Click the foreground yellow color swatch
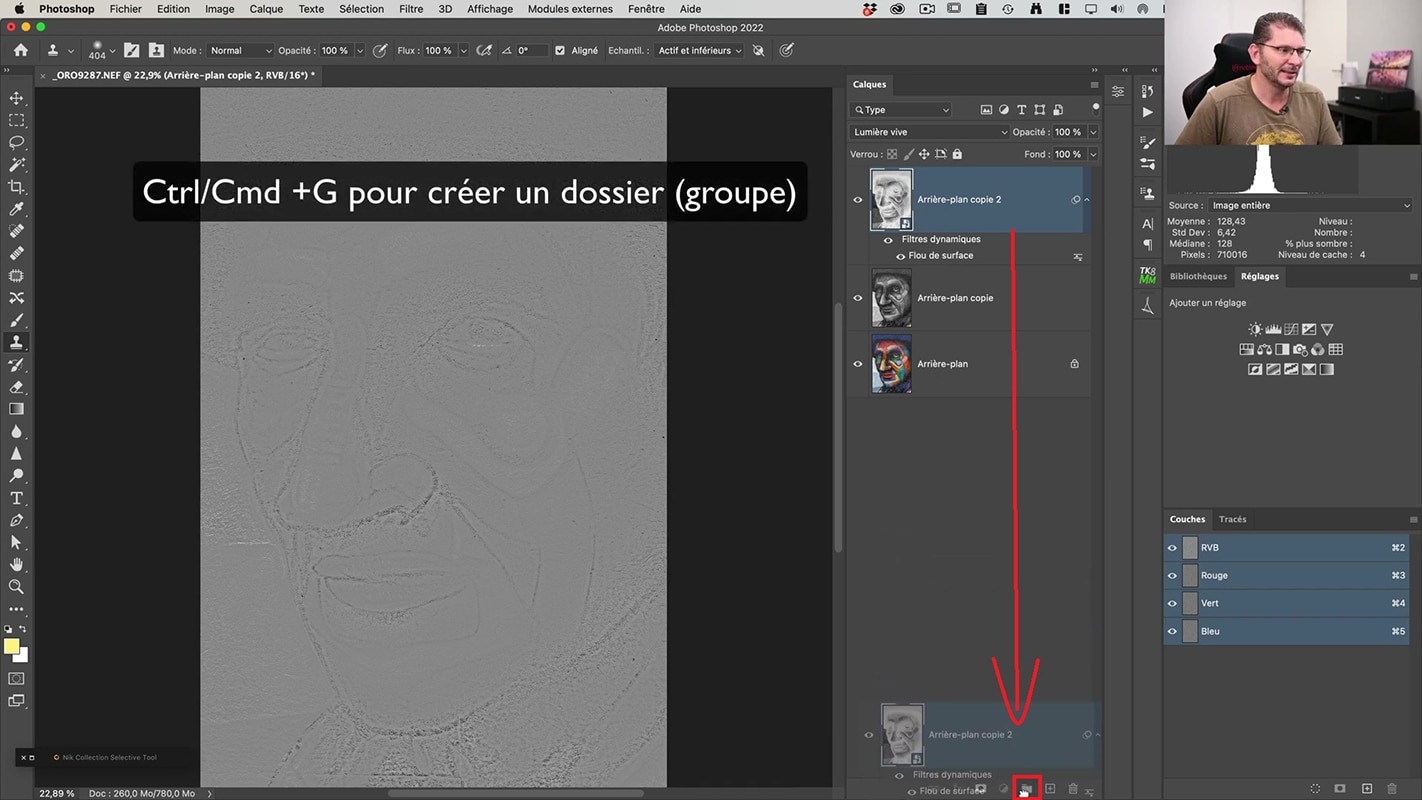Viewport: 1422px width, 800px height. [11, 647]
